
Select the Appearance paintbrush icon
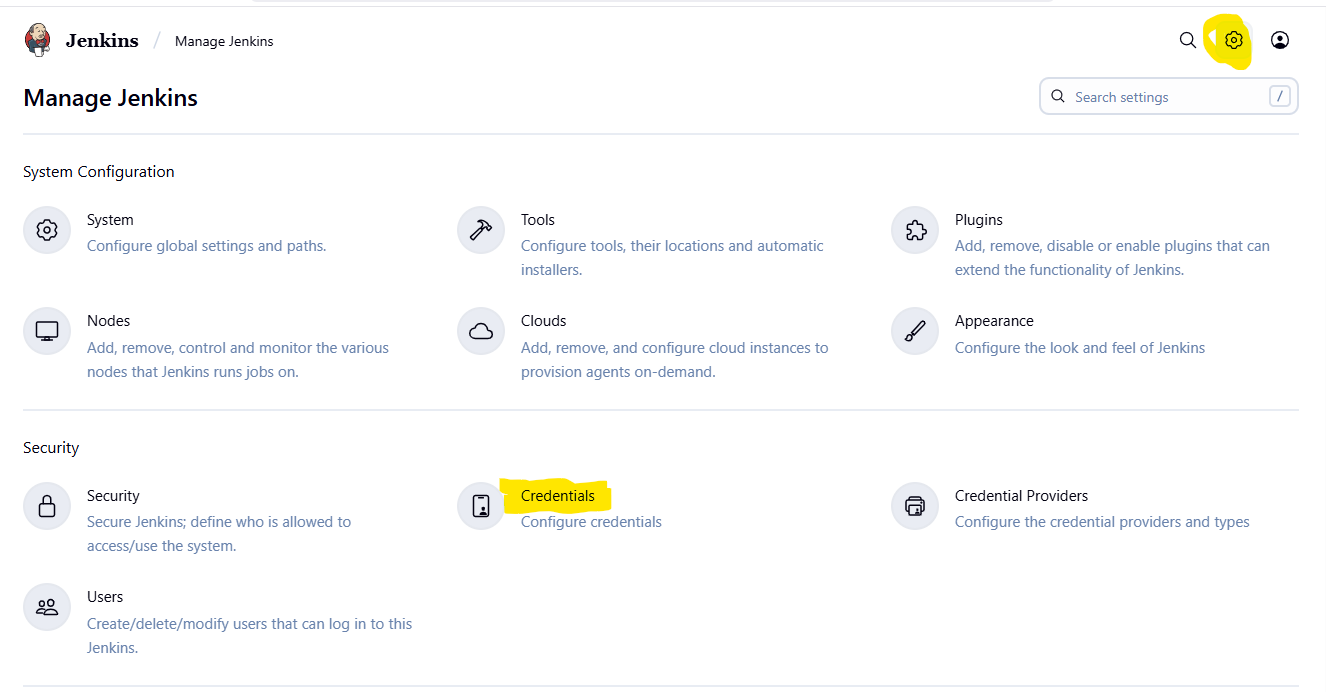point(915,331)
